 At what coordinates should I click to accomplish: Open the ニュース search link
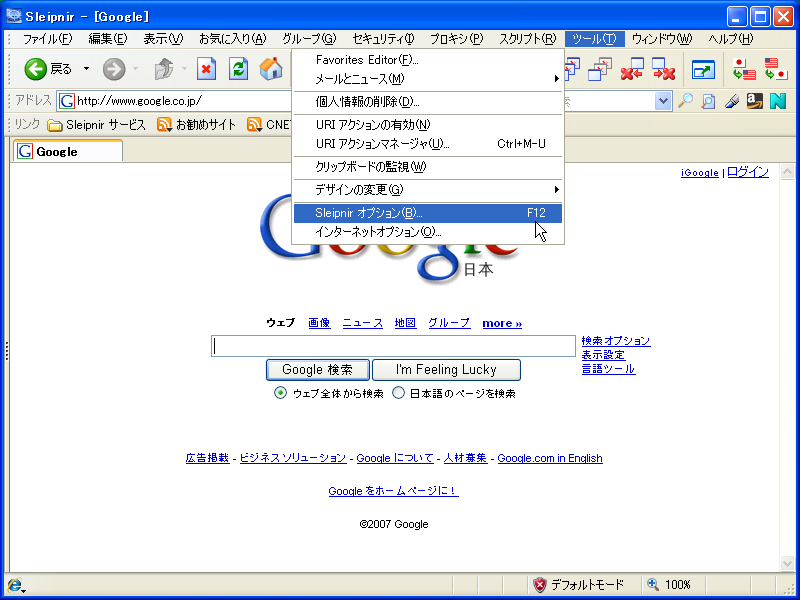[362, 323]
